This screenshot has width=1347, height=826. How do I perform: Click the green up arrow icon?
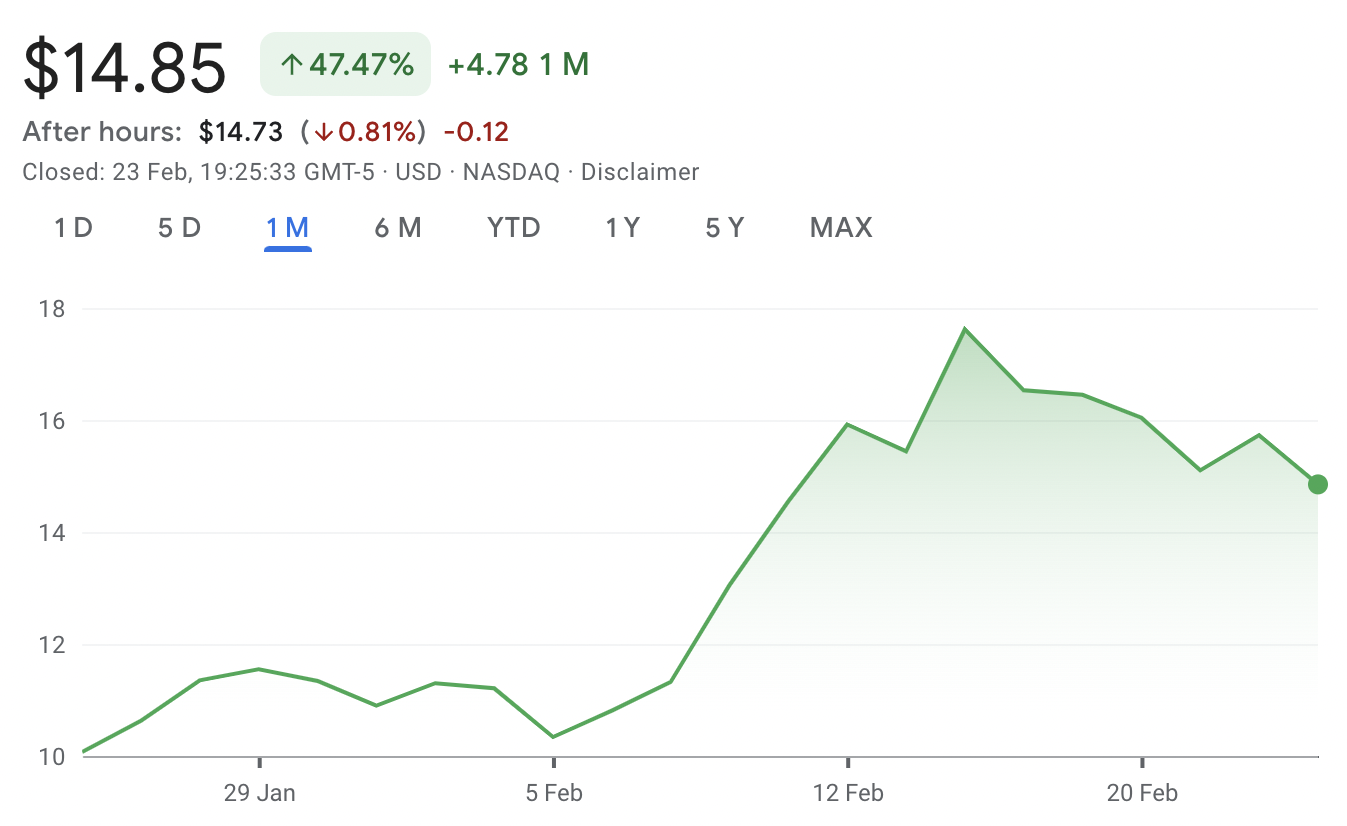(291, 66)
